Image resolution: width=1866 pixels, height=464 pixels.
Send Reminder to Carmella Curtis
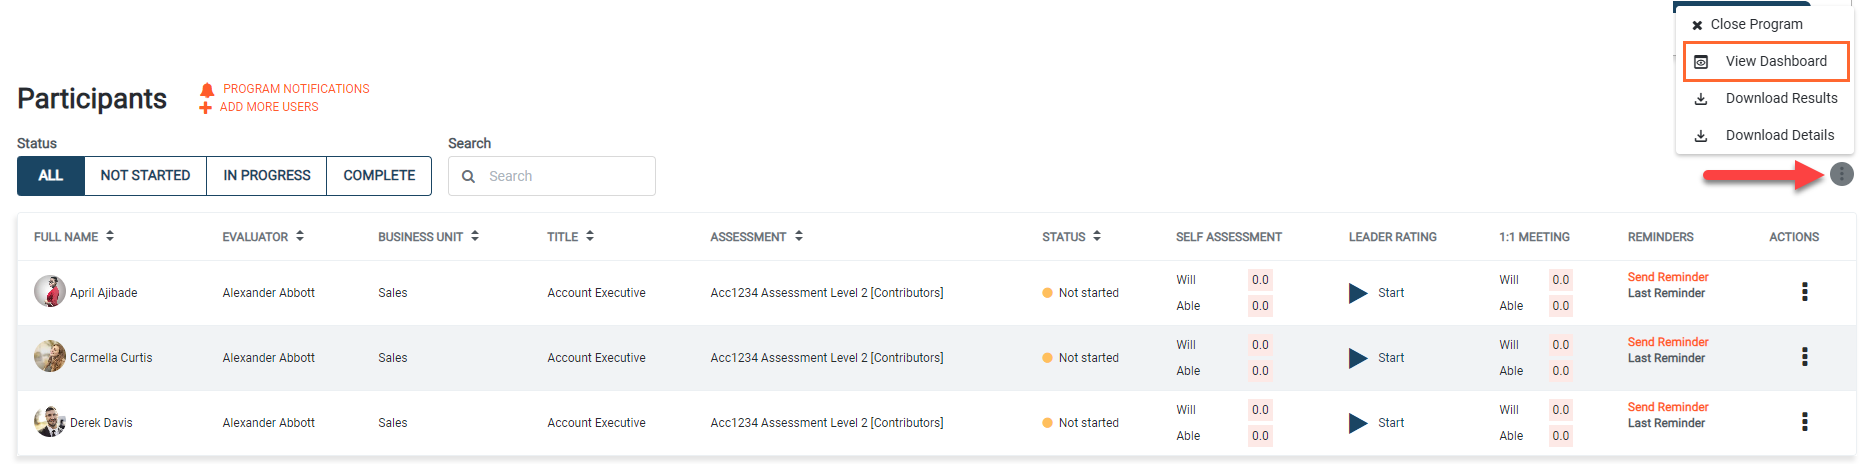[x=1668, y=342]
